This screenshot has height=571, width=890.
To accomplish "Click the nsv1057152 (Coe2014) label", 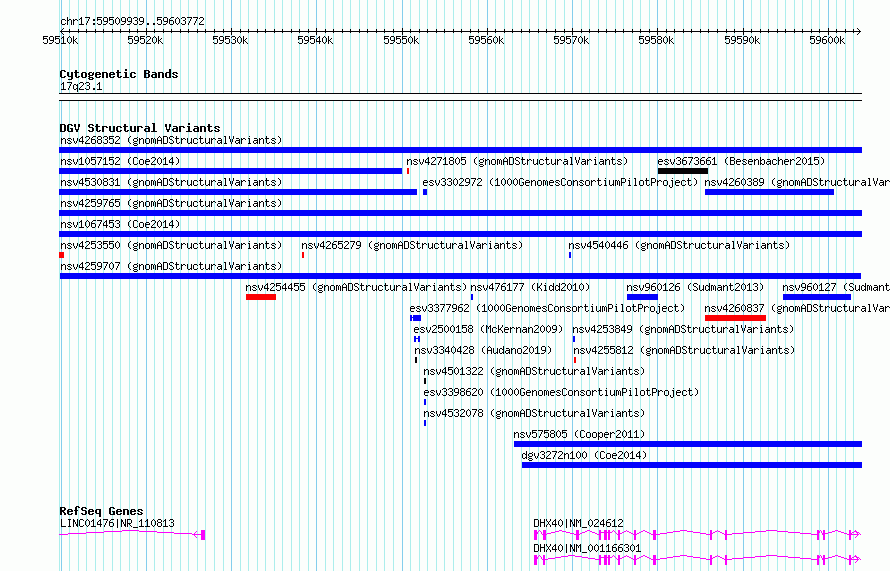I will 120,161.
